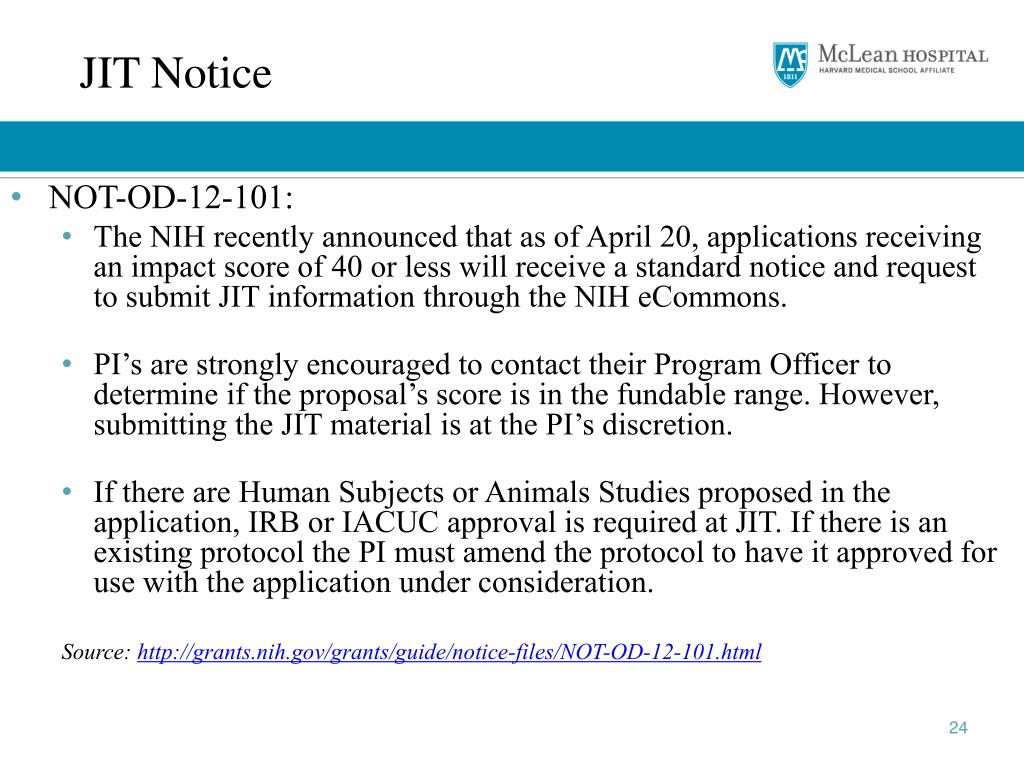Click the bullet before "The NIH recently announced"
Screen dimensions: 1024x768
point(67,237)
